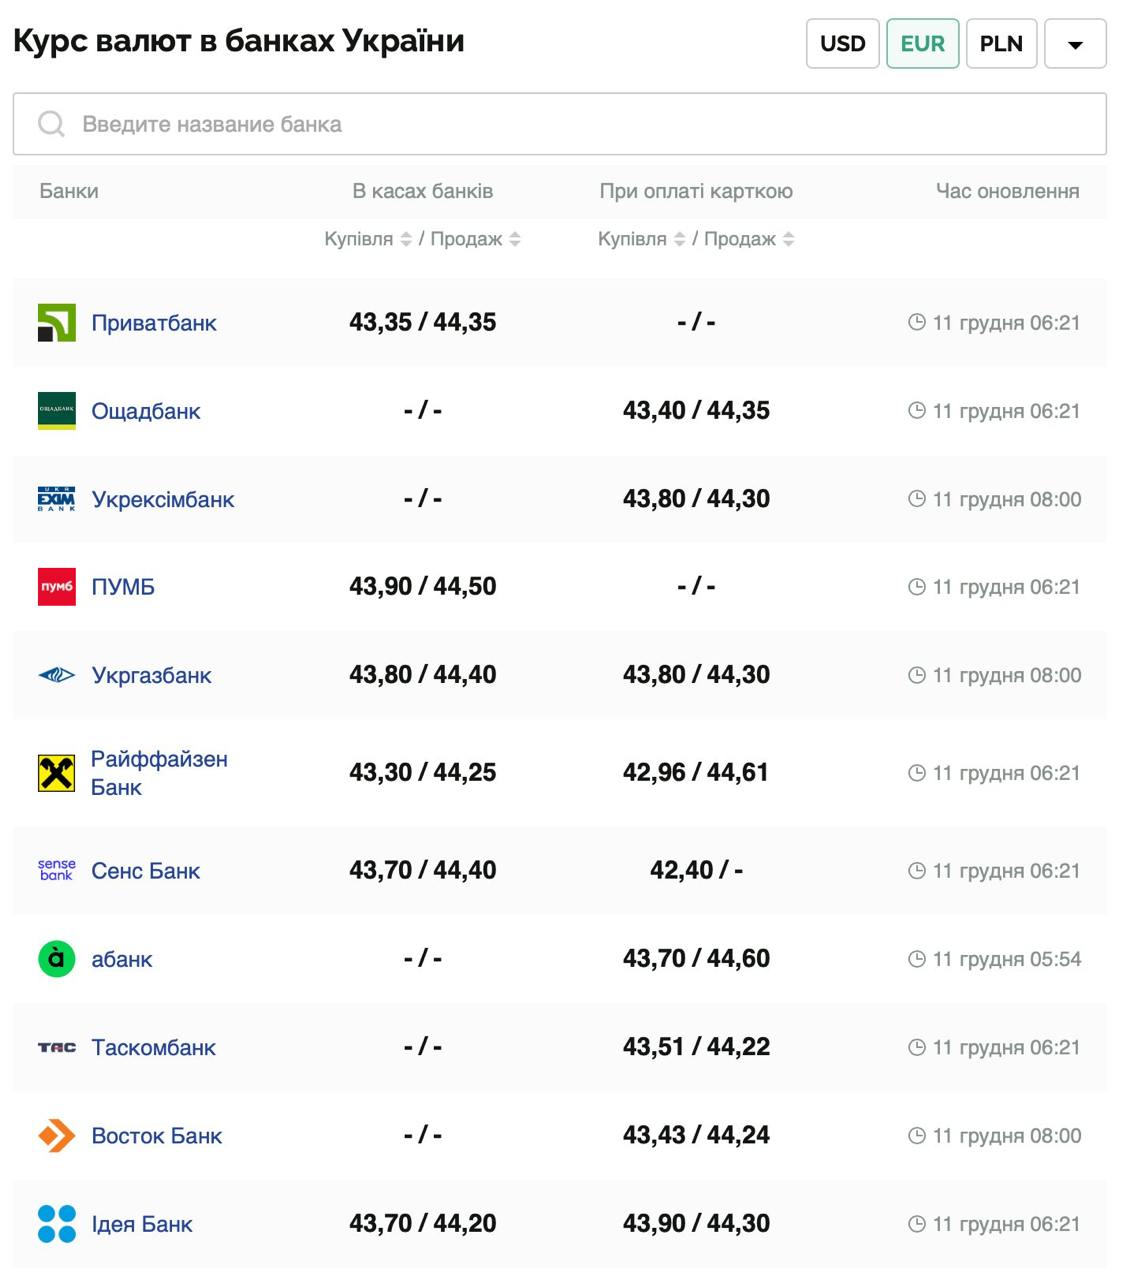
Task: Switch to USD currency tab
Action: 843,44
